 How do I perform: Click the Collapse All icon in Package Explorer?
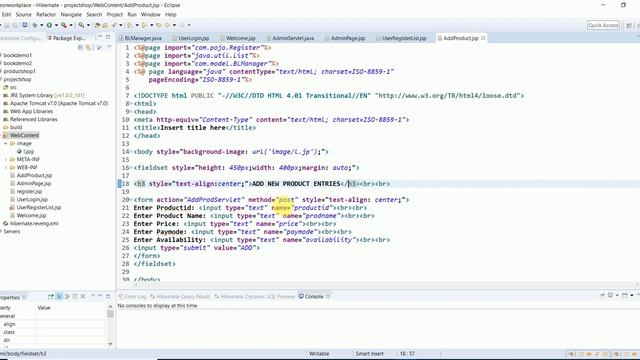coord(80,47)
